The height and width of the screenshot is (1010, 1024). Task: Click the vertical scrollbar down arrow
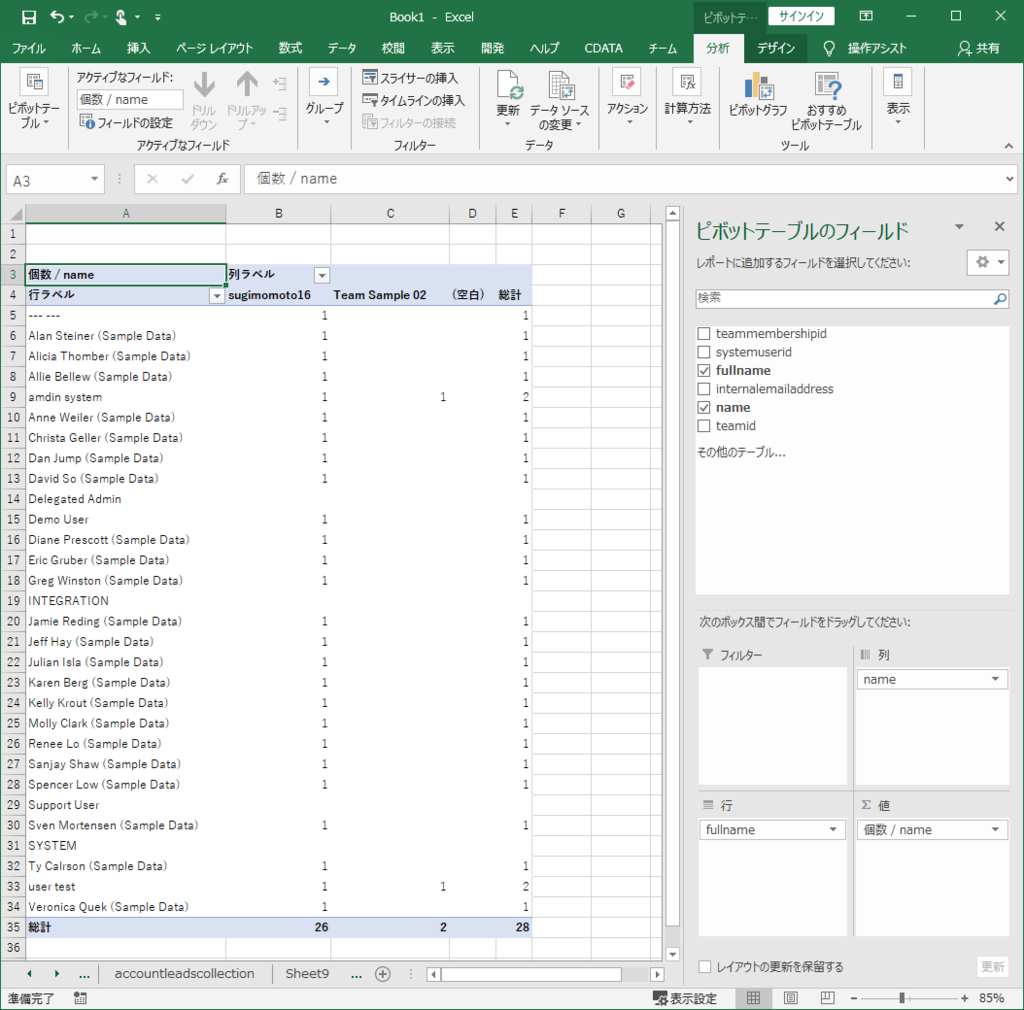tap(673, 954)
